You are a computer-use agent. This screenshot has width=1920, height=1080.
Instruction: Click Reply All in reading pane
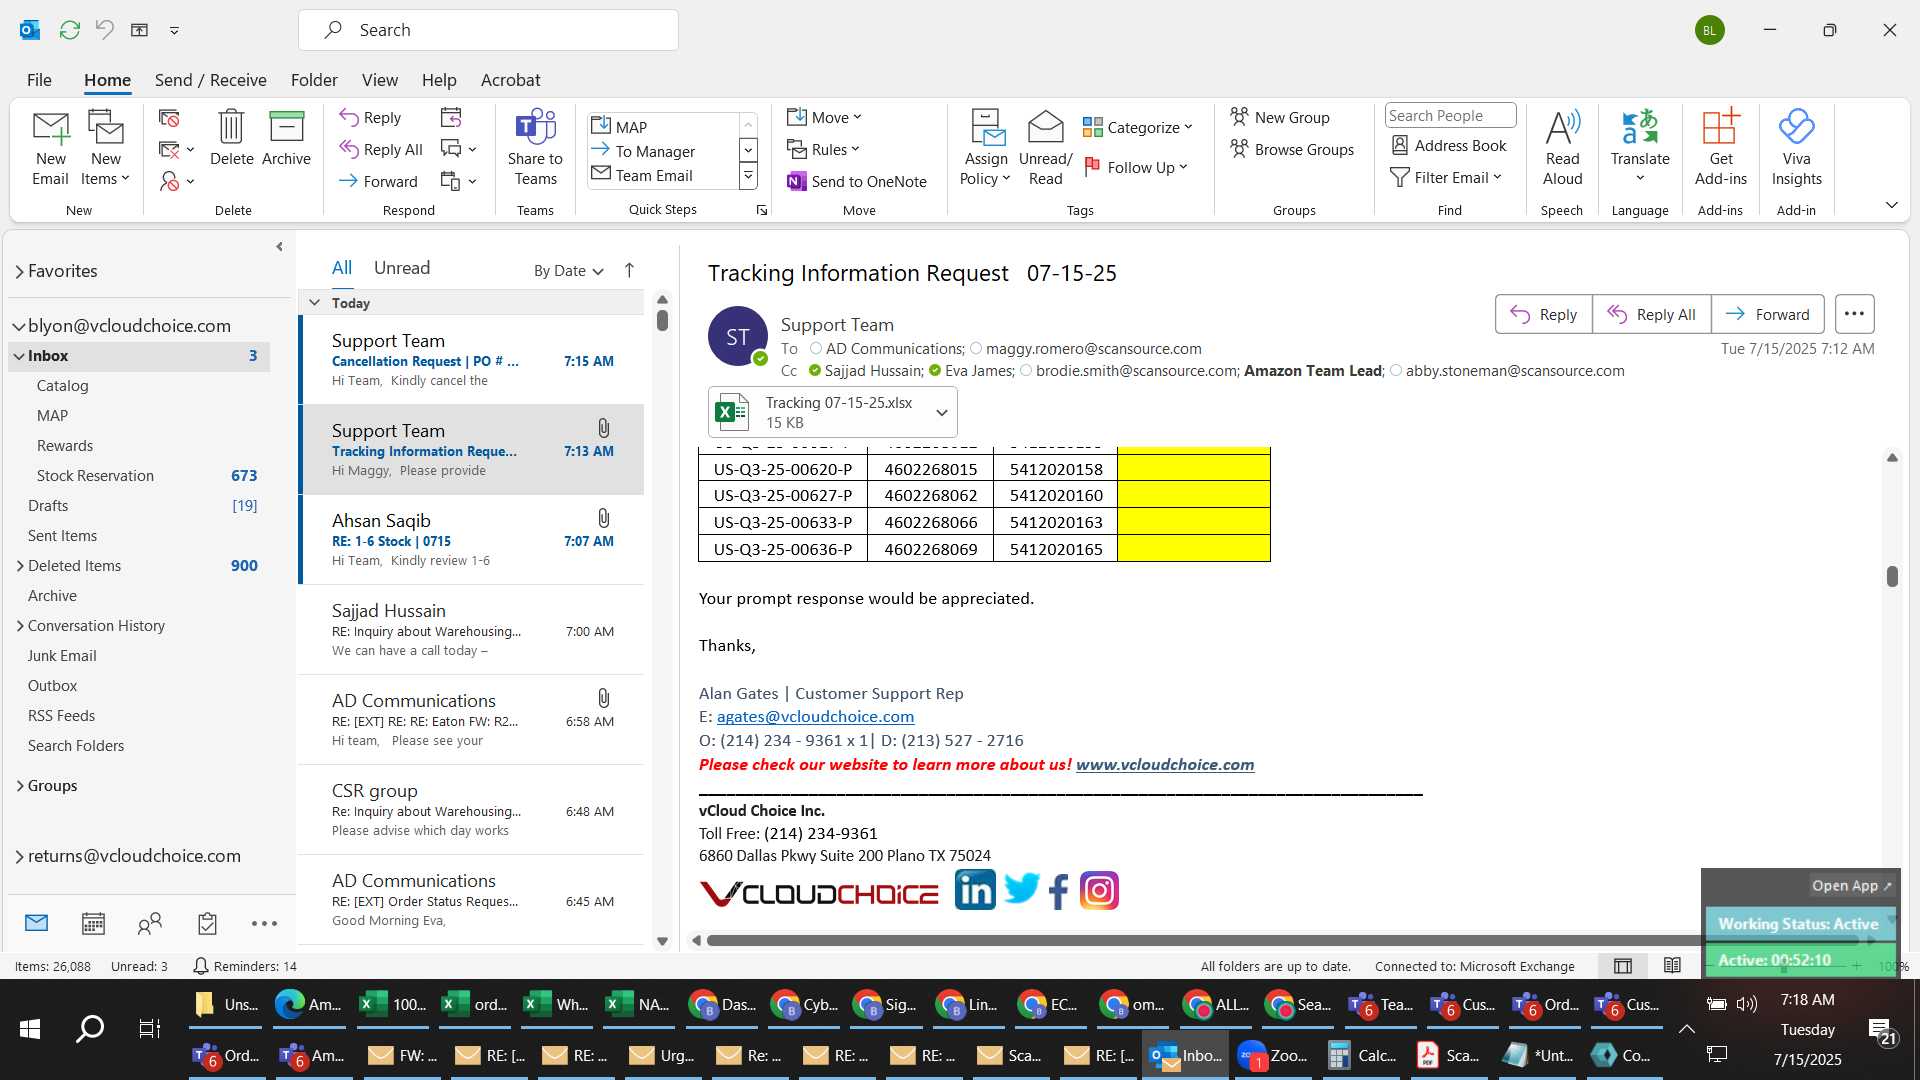point(1651,314)
